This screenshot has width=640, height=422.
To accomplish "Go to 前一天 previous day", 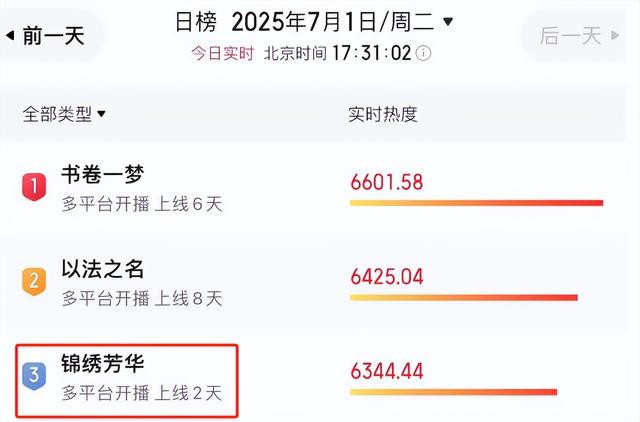I will coord(46,36).
